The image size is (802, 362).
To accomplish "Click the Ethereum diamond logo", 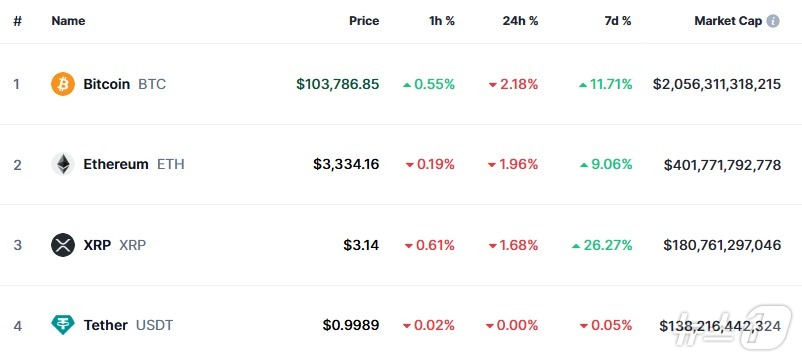I will coord(63,164).
